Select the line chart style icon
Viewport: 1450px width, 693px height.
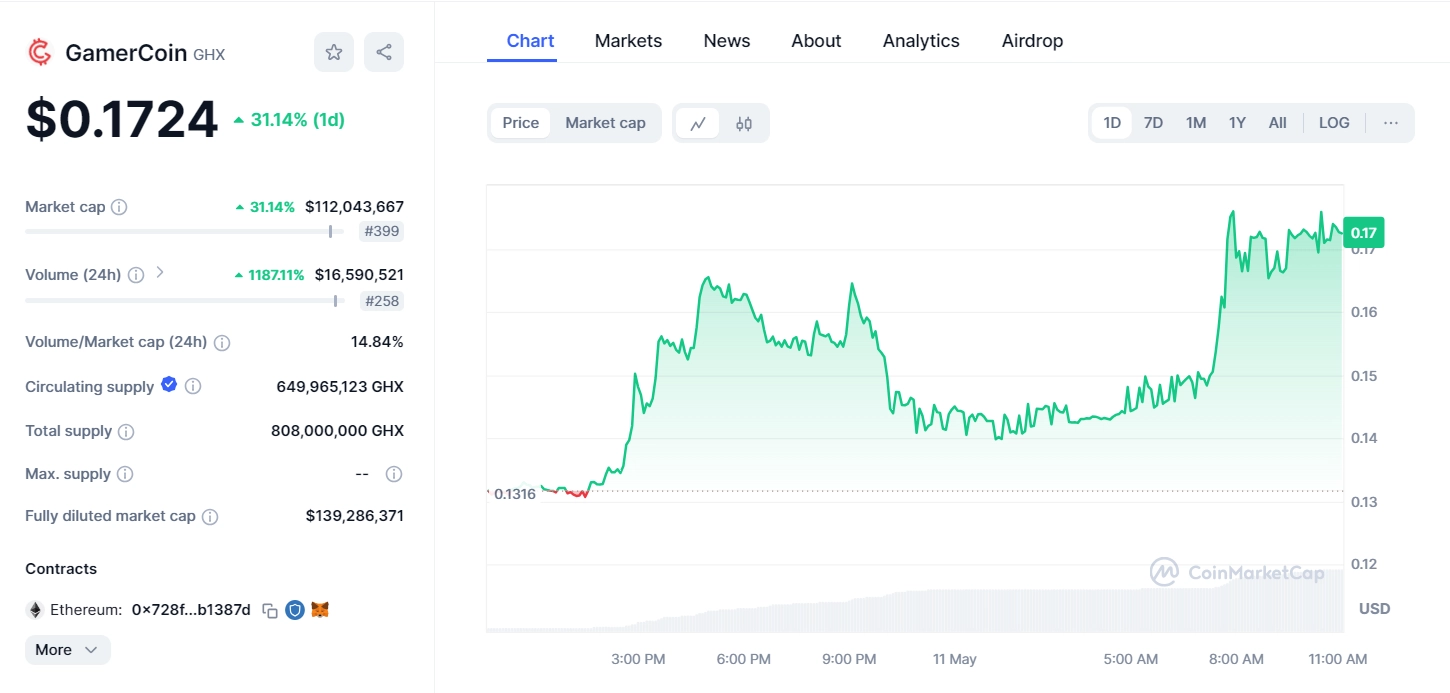[697, 122]
